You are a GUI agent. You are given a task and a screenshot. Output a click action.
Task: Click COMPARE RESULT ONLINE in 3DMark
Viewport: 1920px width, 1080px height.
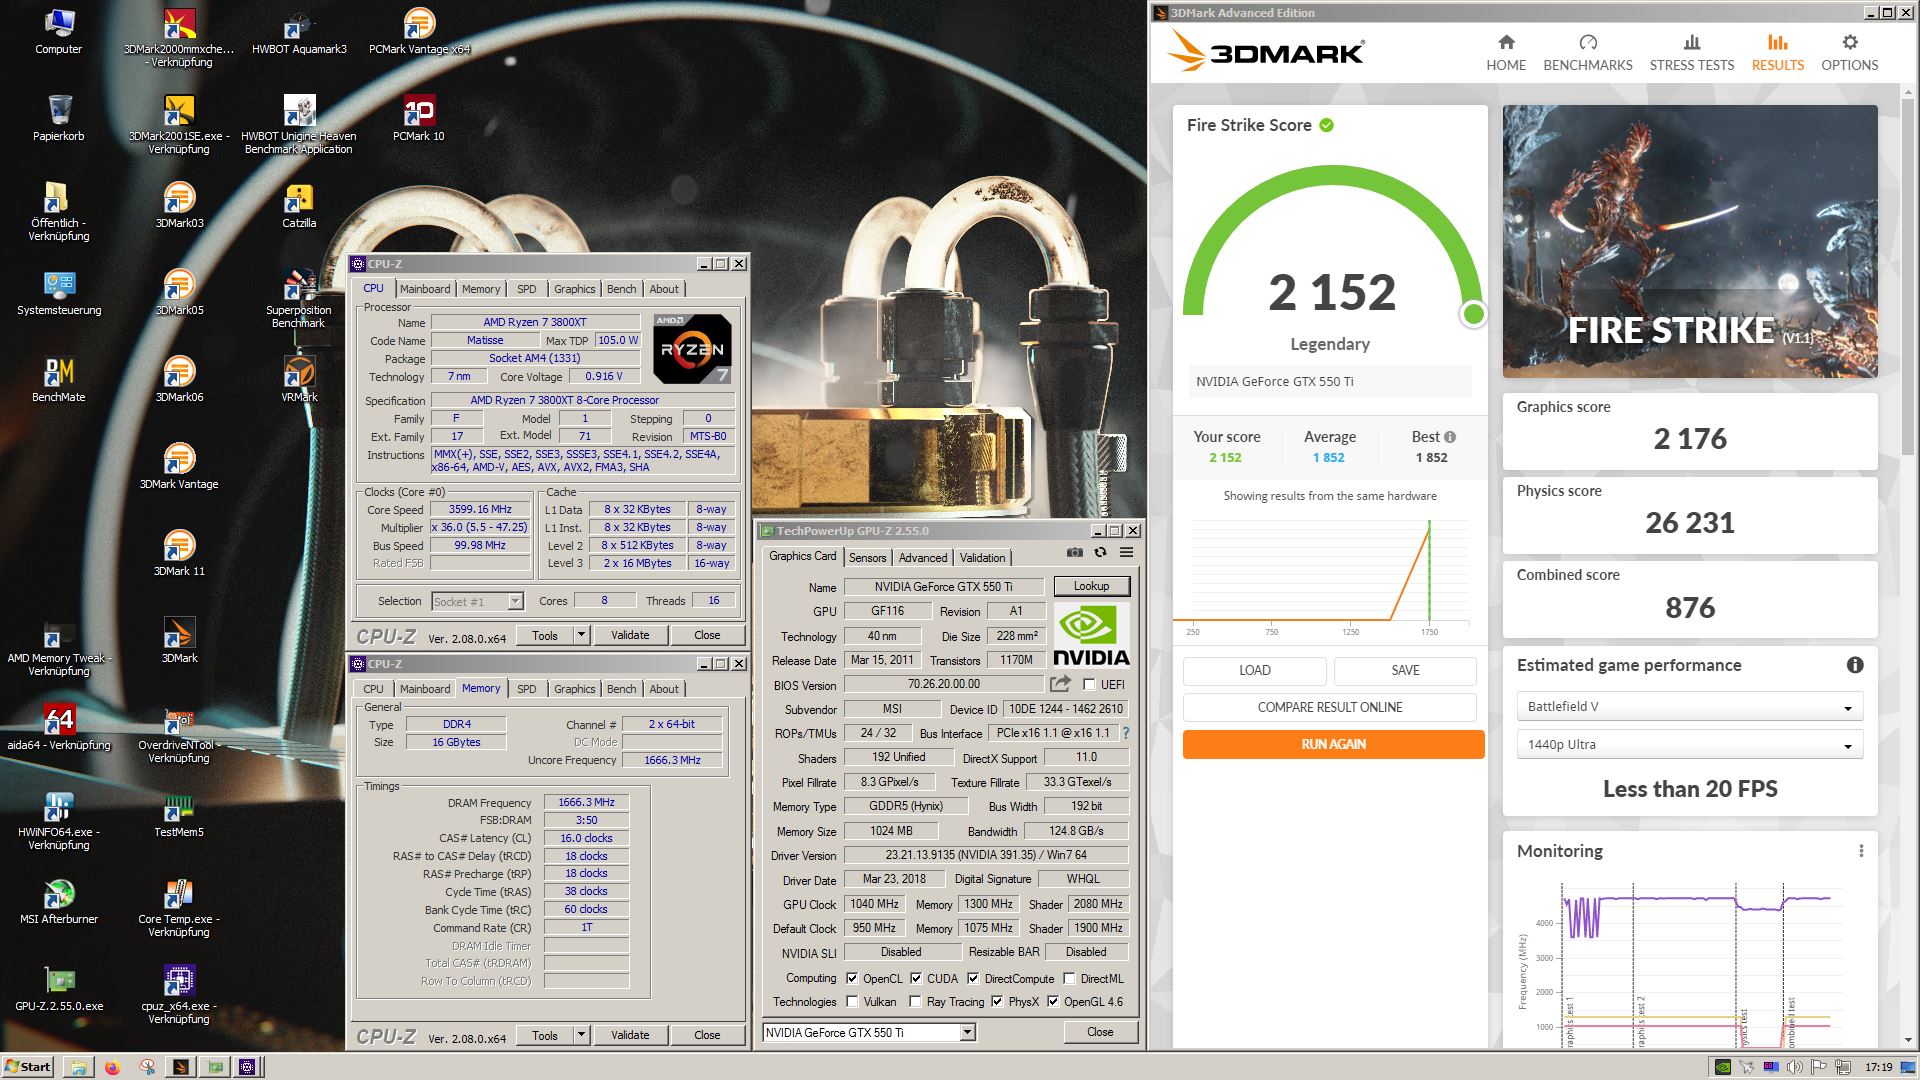click(1329, 707)
